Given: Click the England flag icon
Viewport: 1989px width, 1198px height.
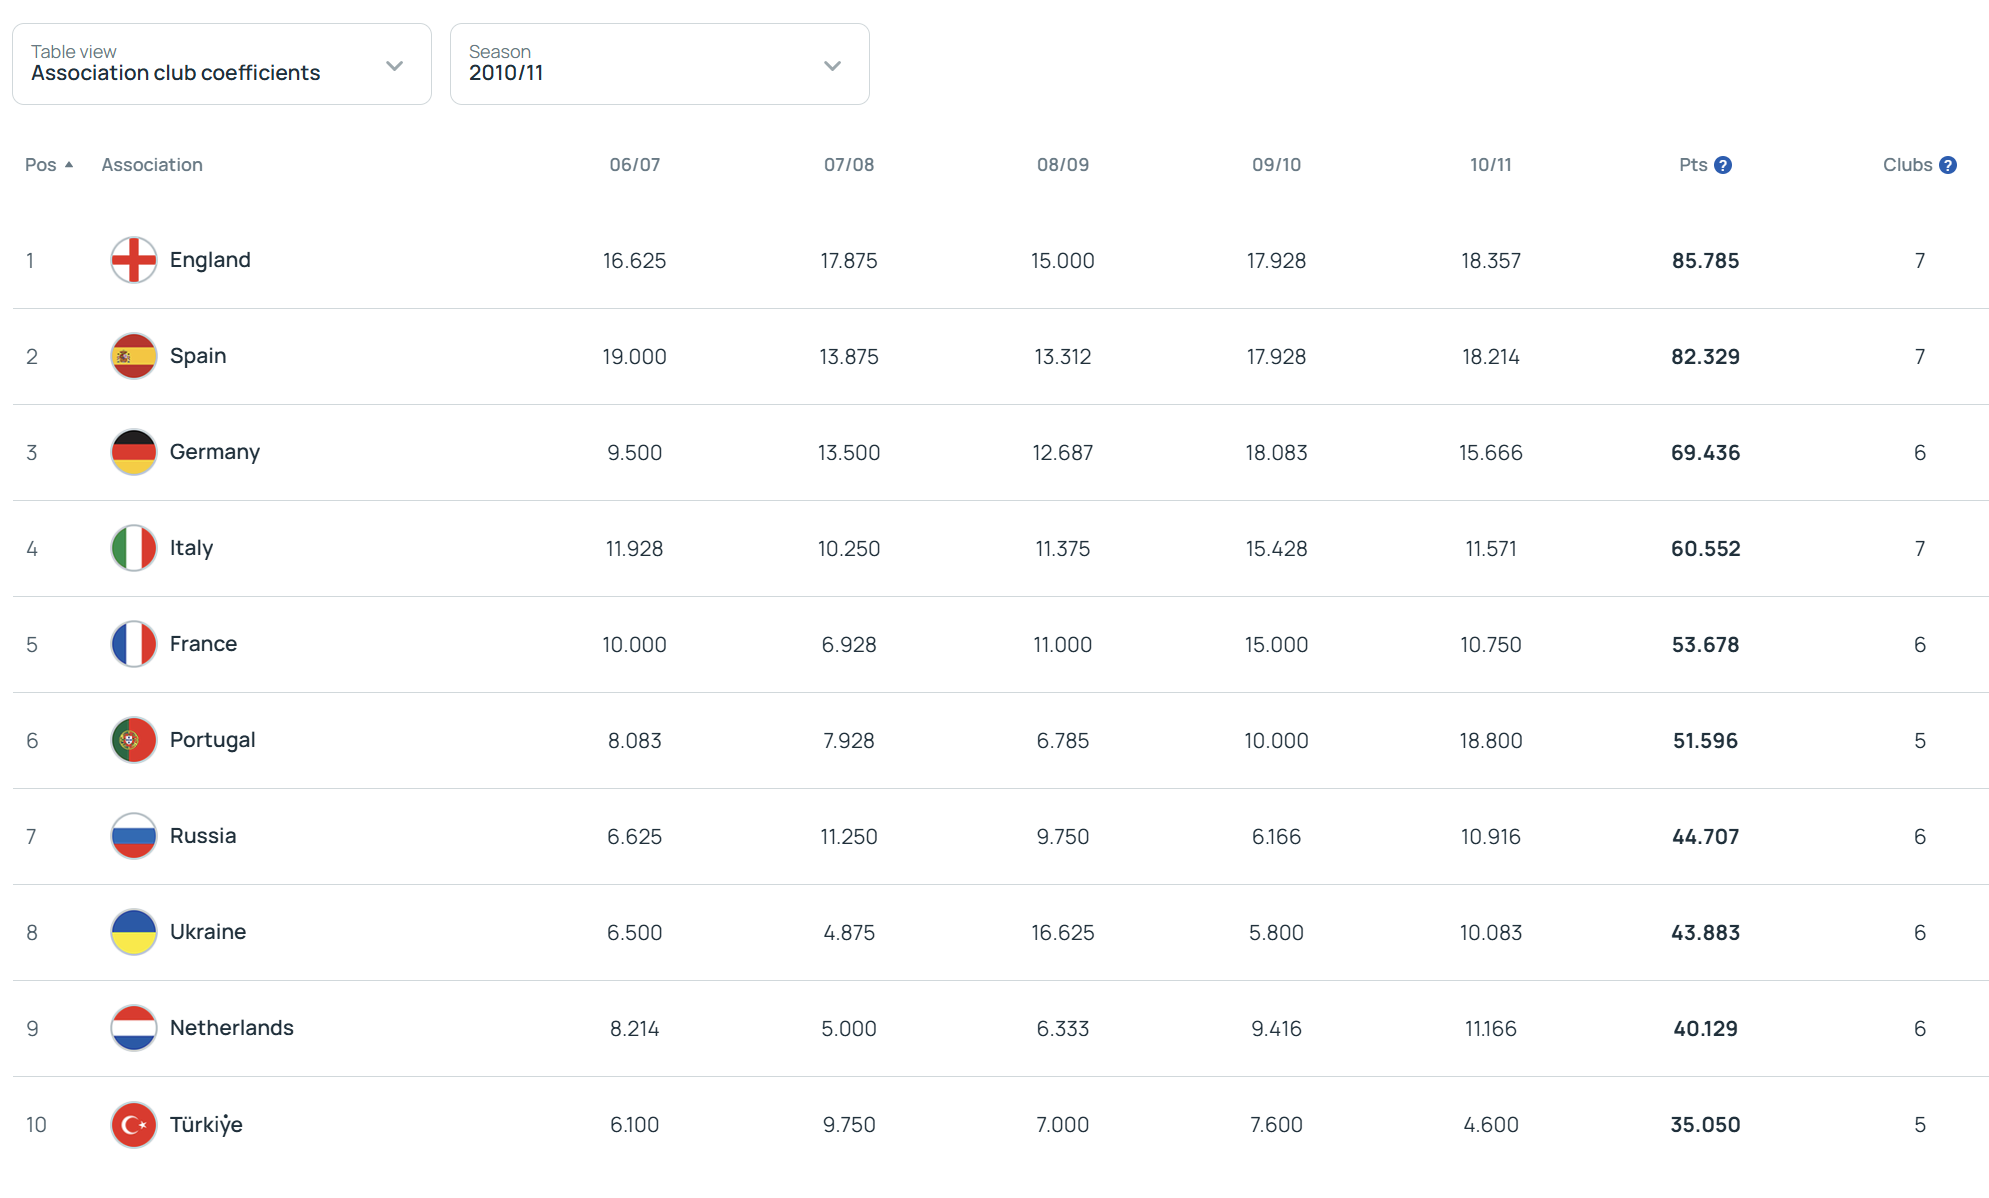Looking at the screenshot, I should (133, 260).
